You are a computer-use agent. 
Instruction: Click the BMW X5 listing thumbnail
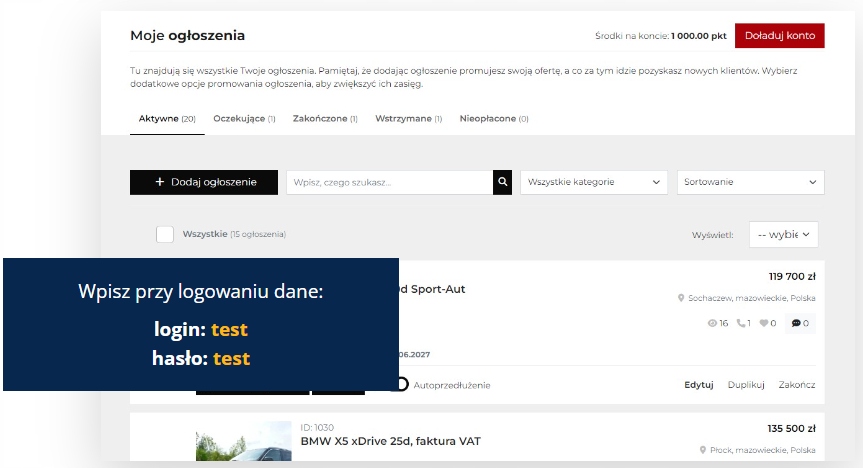243,441
